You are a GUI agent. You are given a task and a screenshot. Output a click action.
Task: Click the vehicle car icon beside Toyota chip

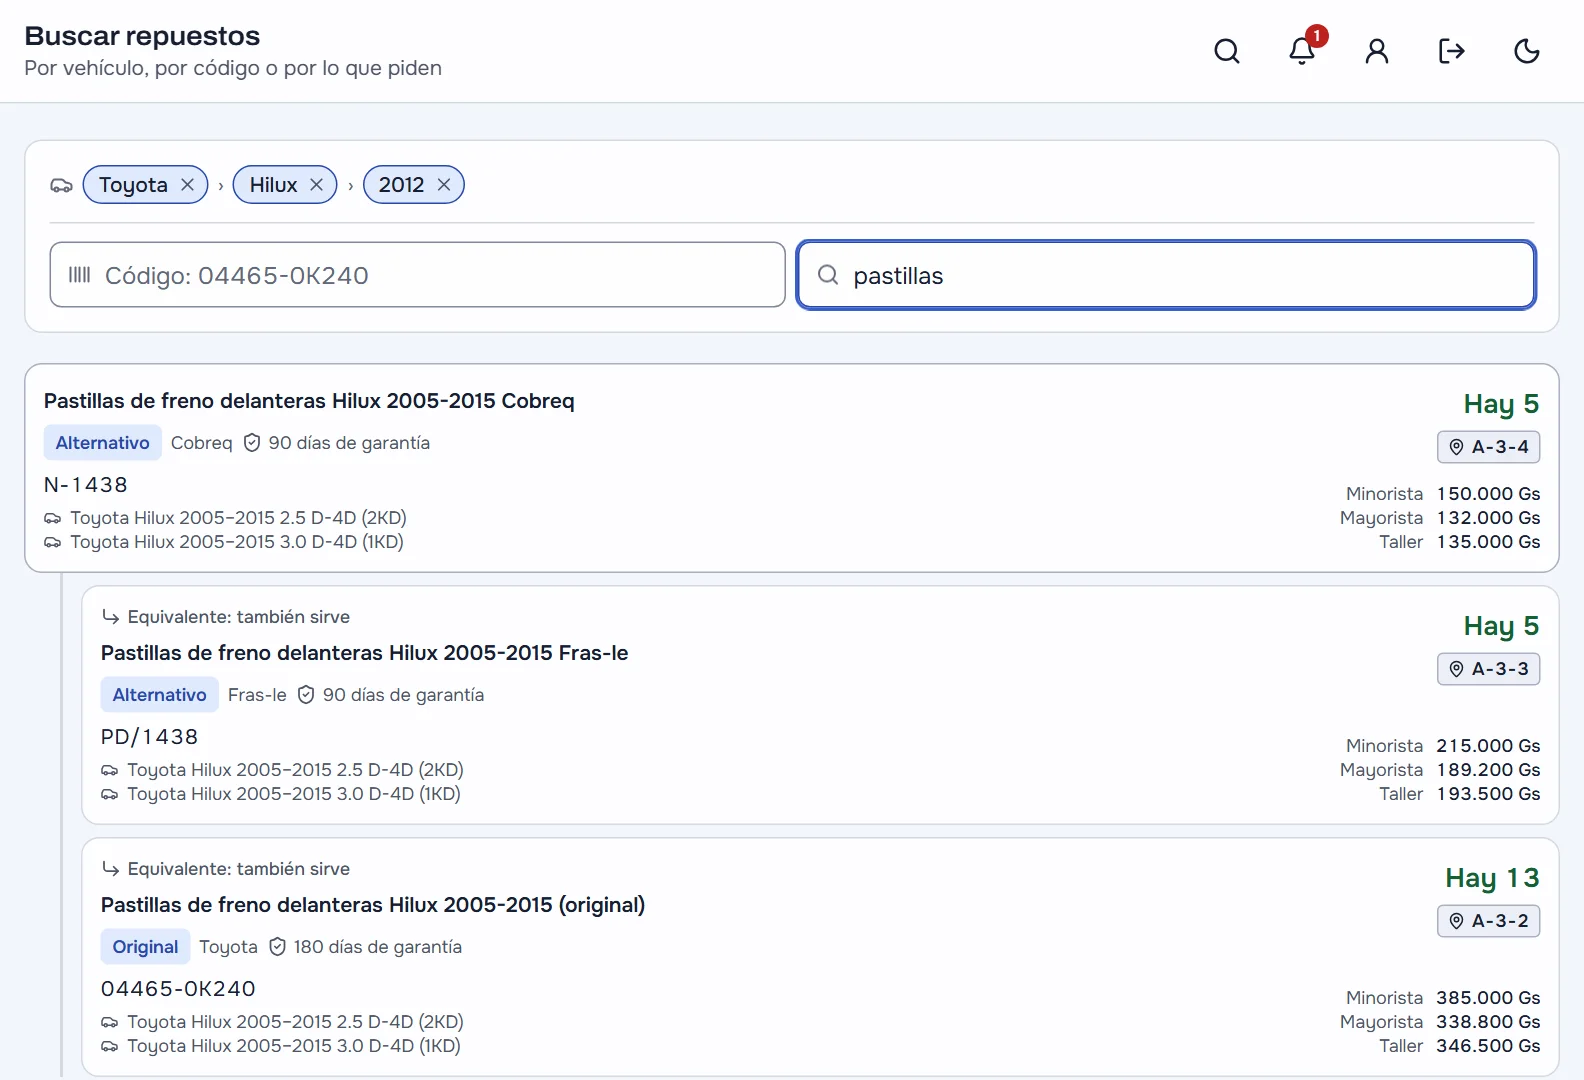[x=61, y=185]
